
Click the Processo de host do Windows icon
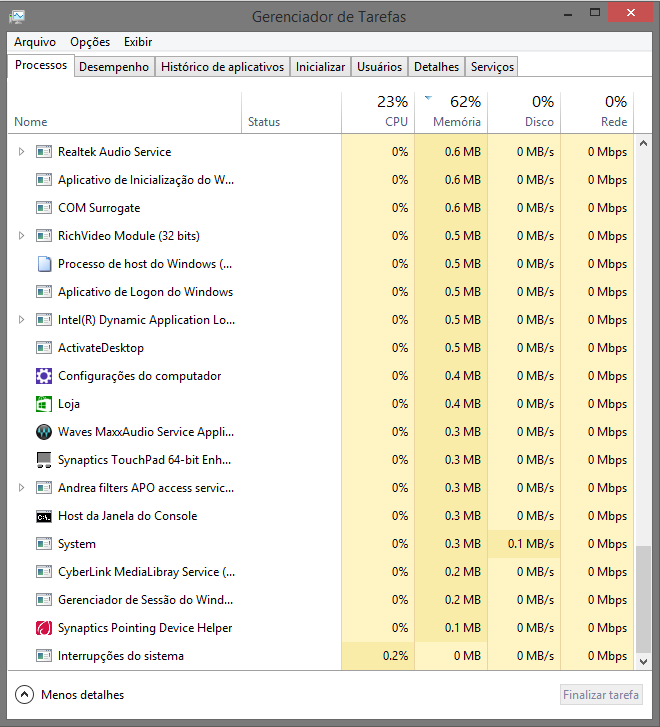(44, 264)
